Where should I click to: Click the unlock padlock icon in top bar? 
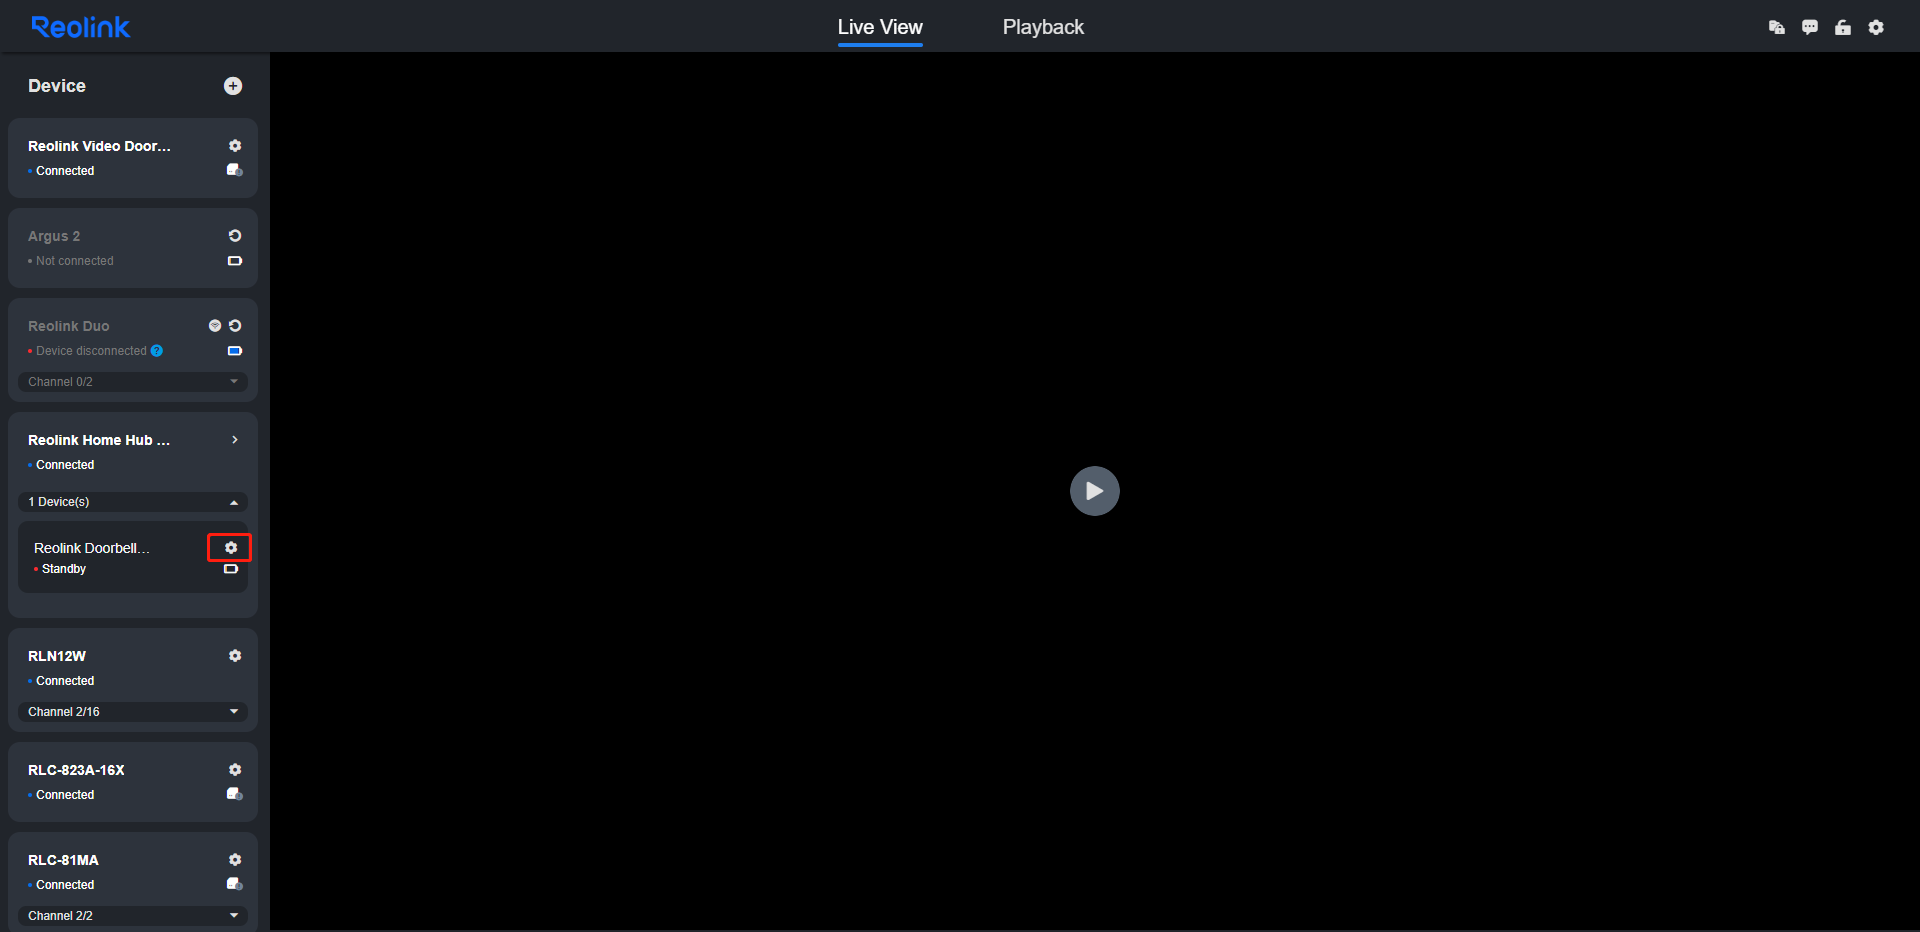click(1843, 28)
